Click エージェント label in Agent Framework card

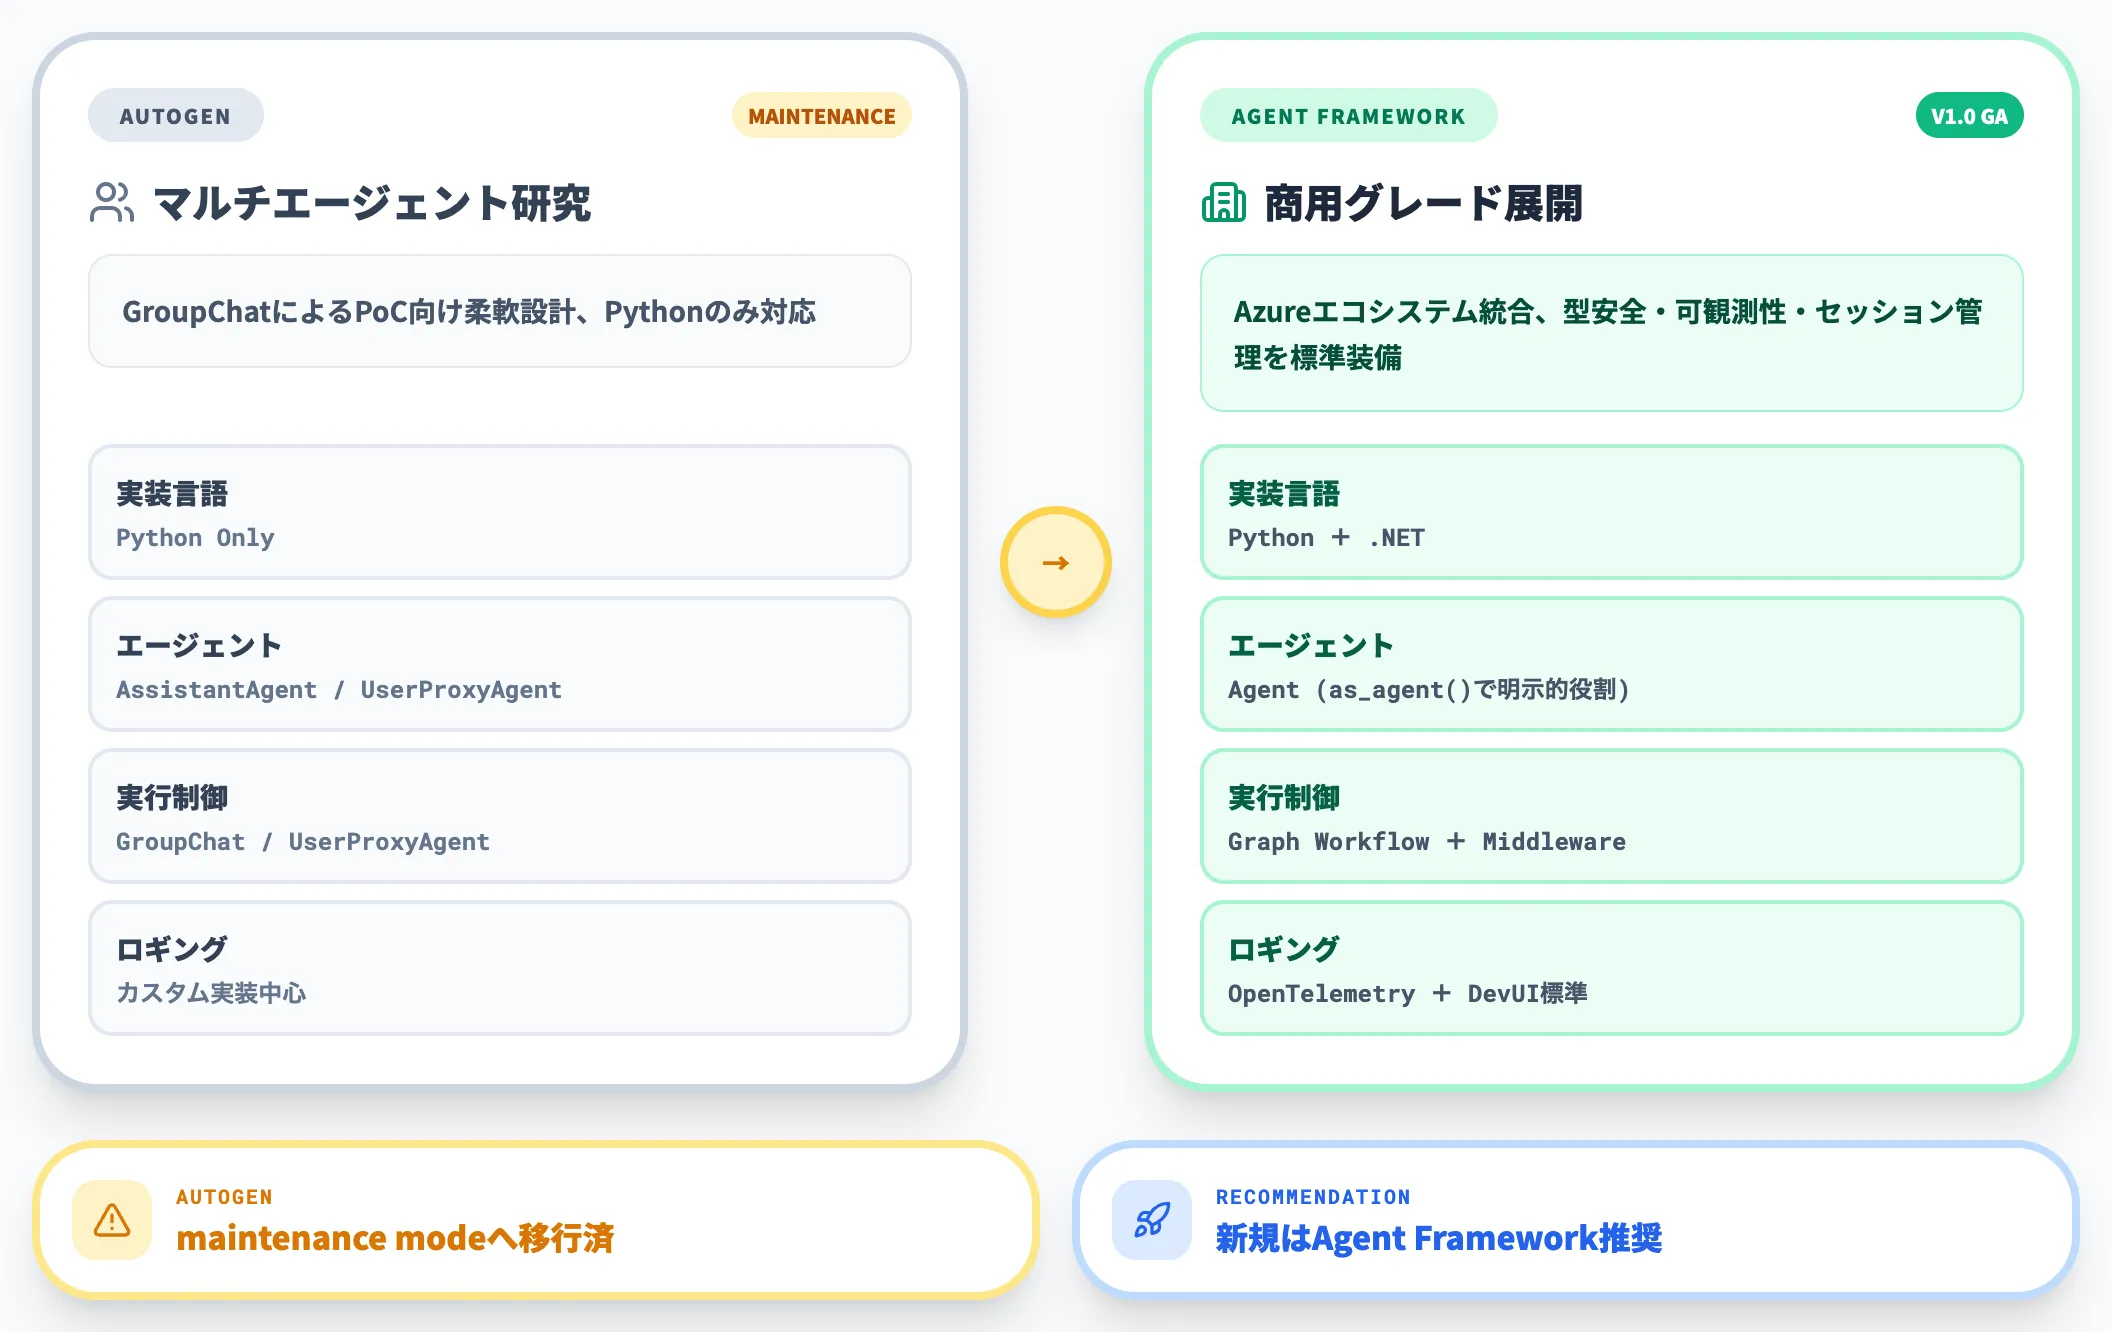pos(1311,646)
